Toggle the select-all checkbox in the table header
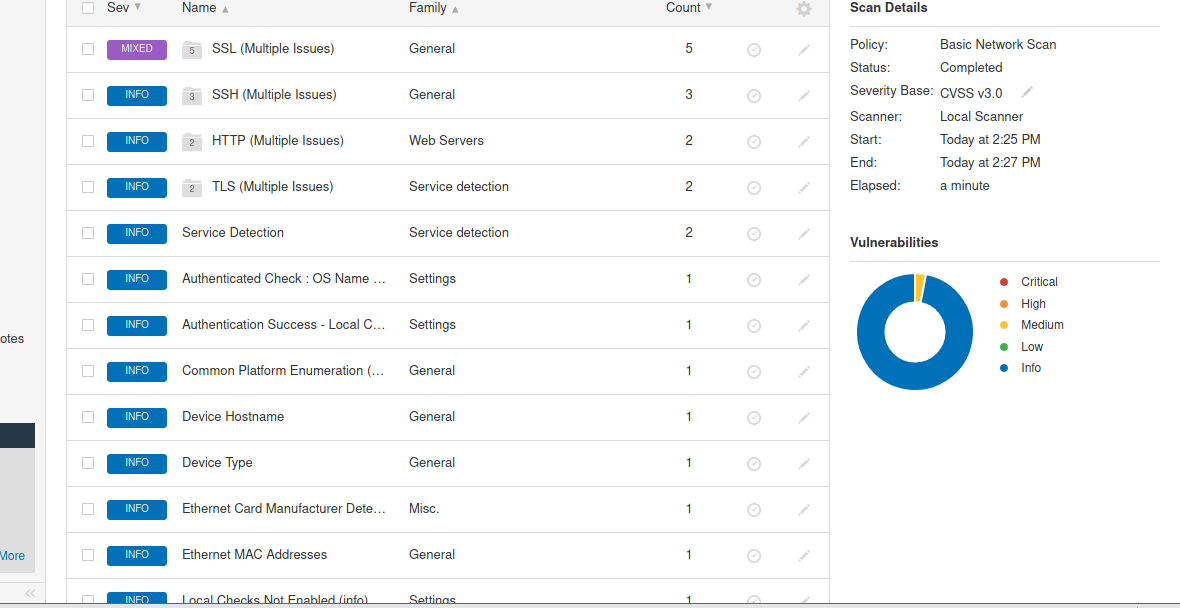 (x=88, y=8)
